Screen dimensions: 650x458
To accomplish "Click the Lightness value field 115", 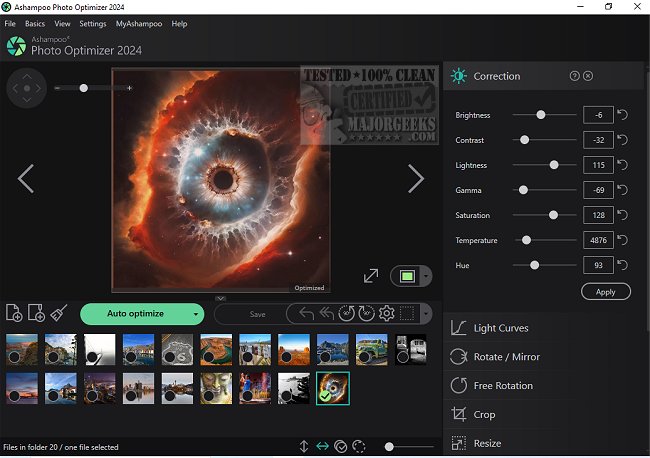I will click(598, 165).
